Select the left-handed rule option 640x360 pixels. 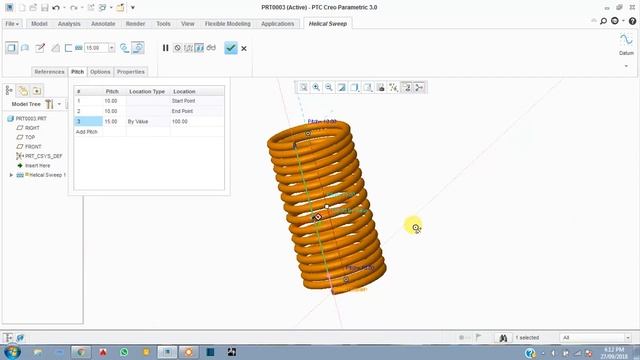point(124,48)
